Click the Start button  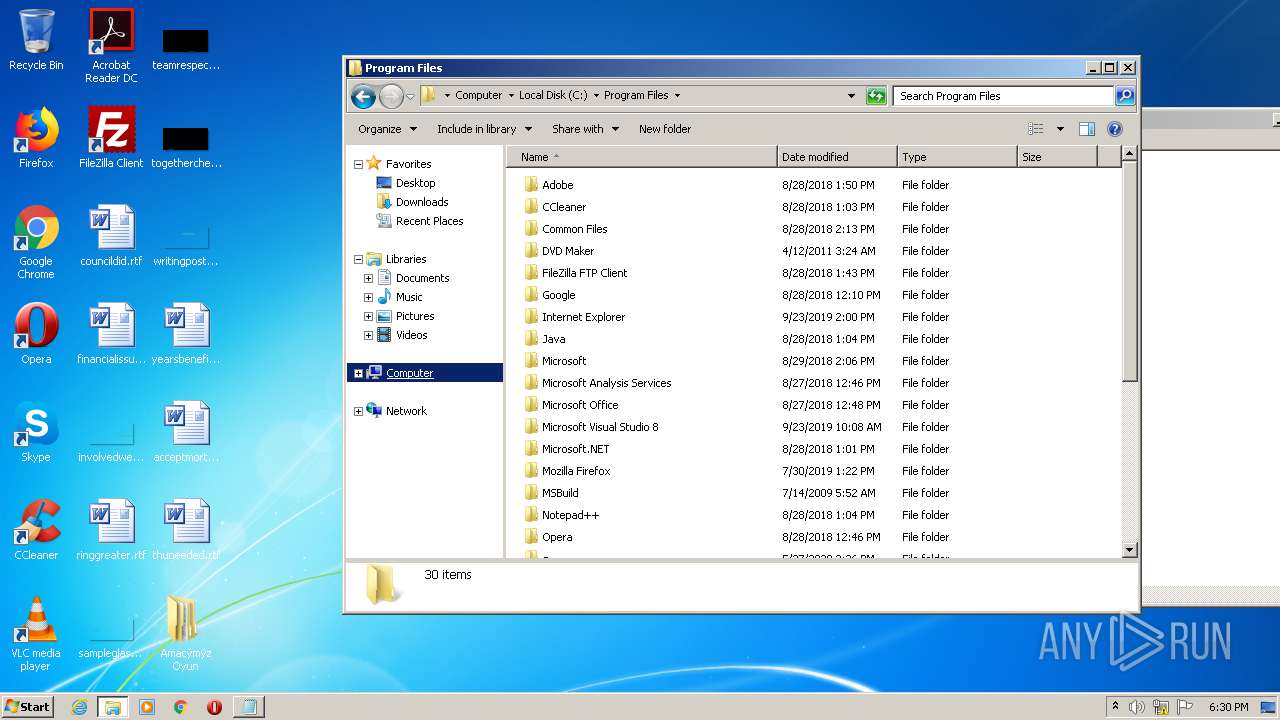(x=27, y=707)
